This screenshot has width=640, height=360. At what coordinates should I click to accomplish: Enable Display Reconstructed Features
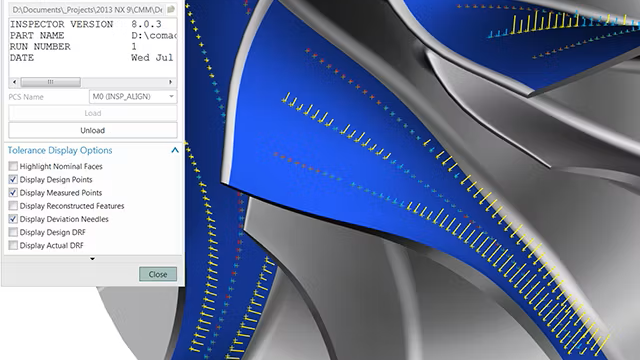[x=13, y=206]
